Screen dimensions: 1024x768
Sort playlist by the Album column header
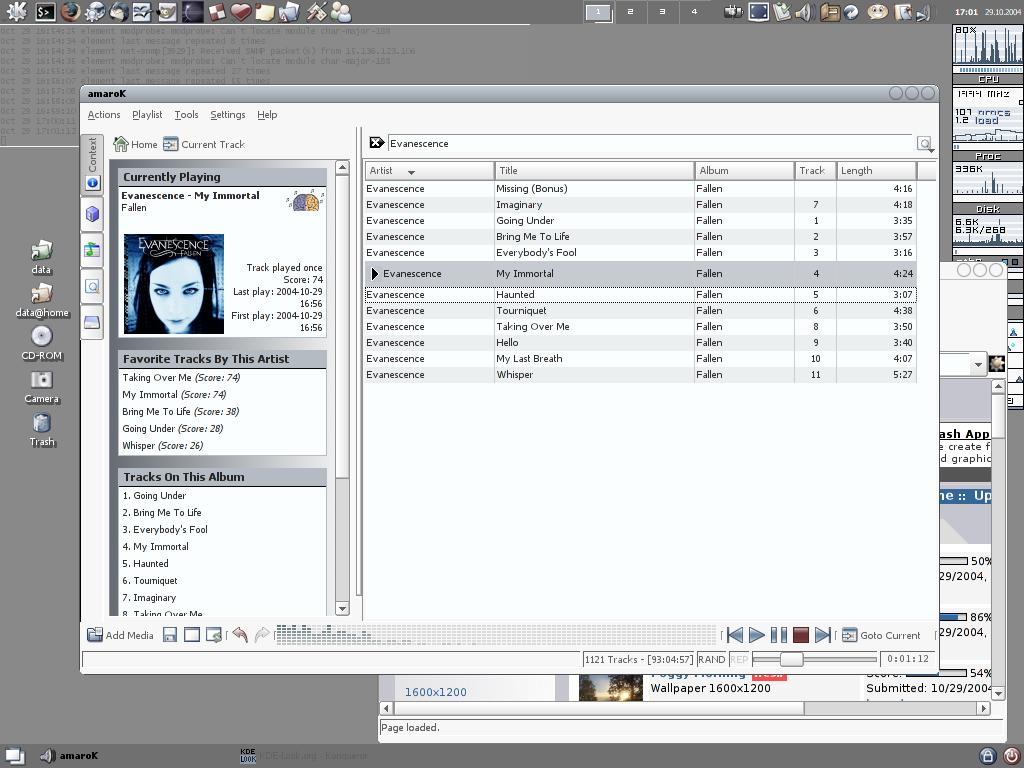[744, 170]
